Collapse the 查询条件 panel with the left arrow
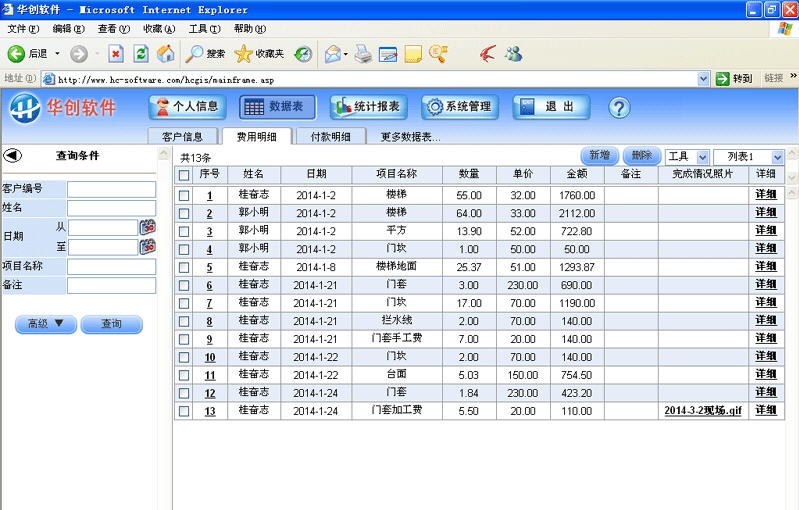Viewport: 799px width, 510px height. [13, 155]
